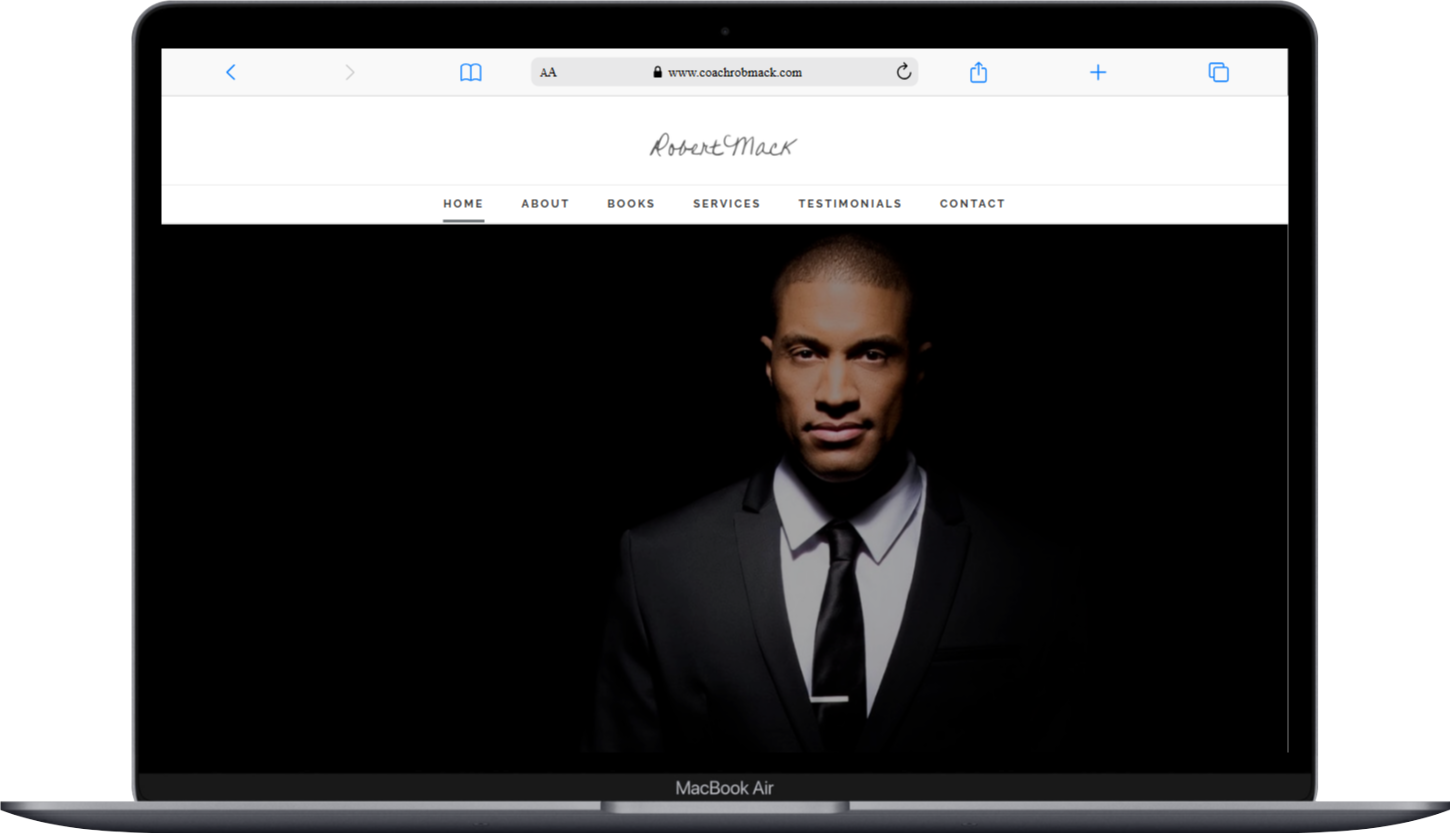
Task: Click the MacBook Air label below the screen
Action: pyautogui.click(x=724, y=788)
